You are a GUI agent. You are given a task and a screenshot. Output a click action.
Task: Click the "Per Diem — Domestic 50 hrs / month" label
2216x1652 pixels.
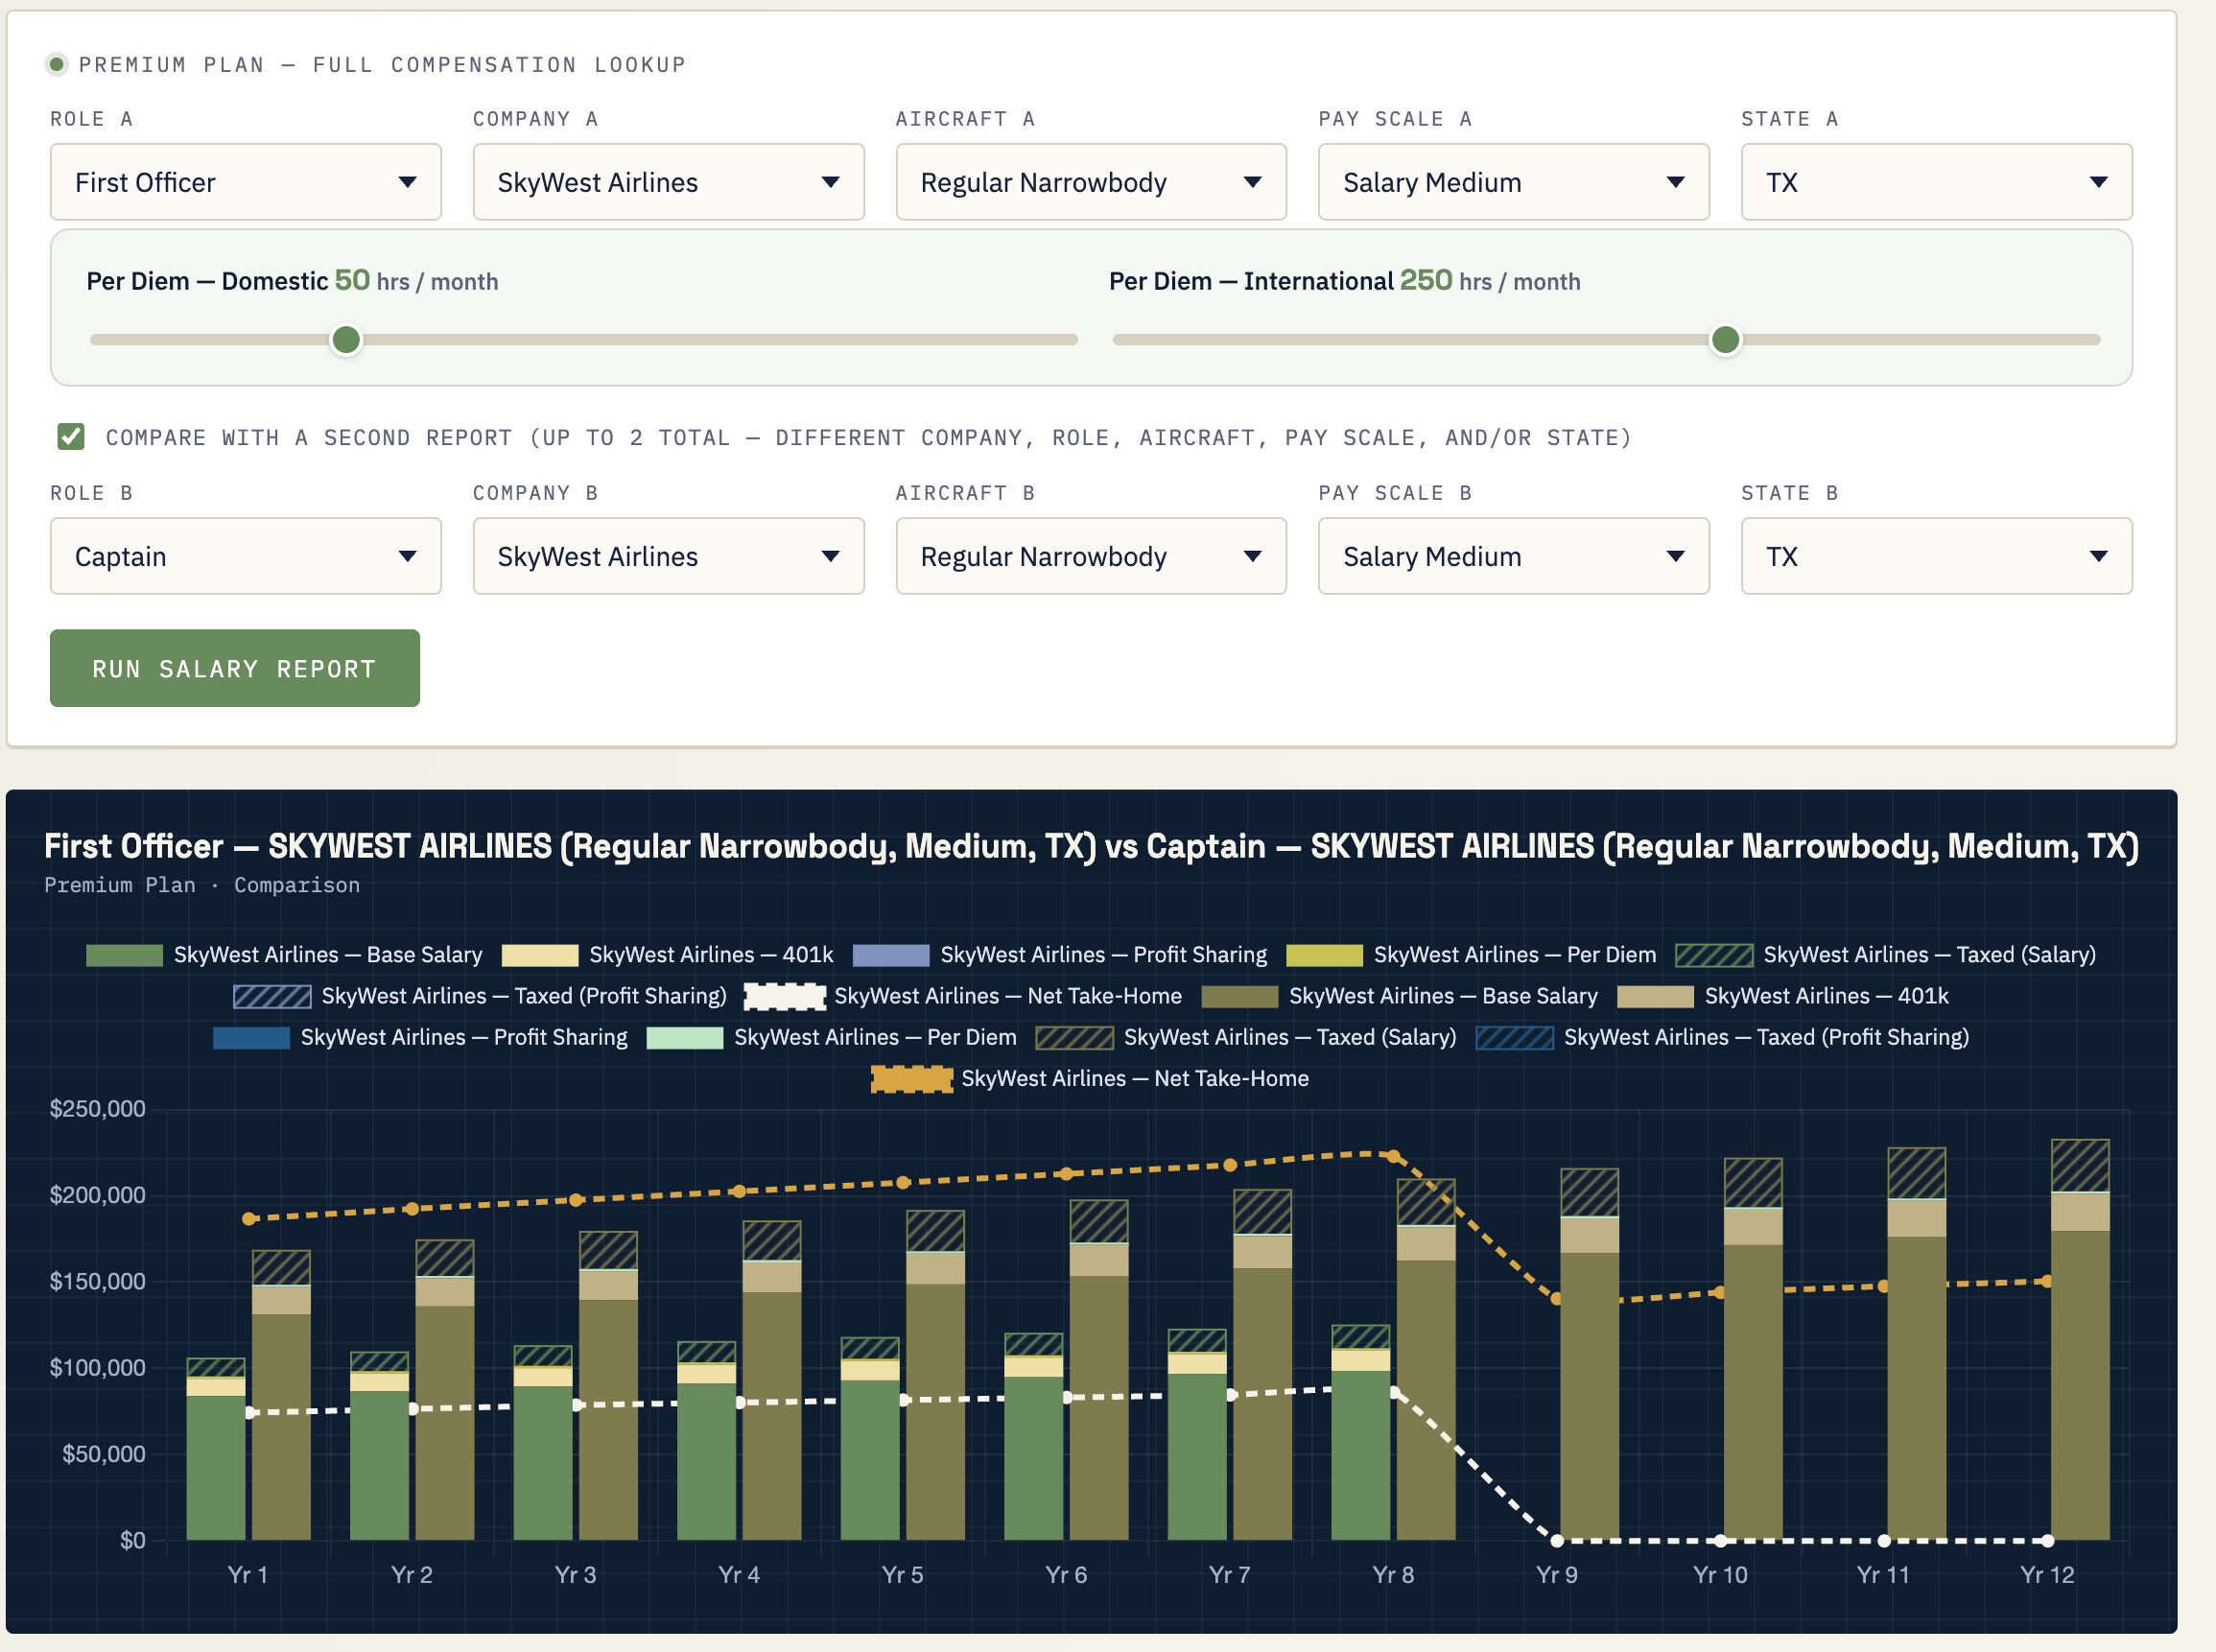point(292,281)
